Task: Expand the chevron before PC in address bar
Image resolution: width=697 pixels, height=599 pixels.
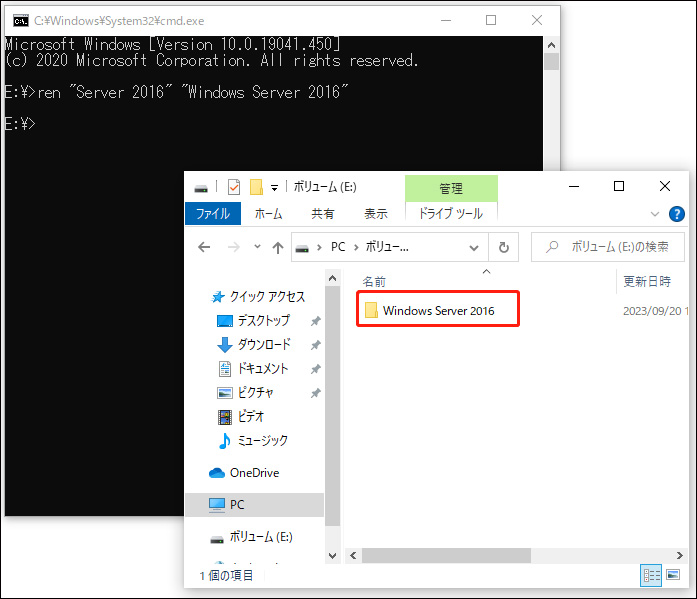Action: click(319, 248)
